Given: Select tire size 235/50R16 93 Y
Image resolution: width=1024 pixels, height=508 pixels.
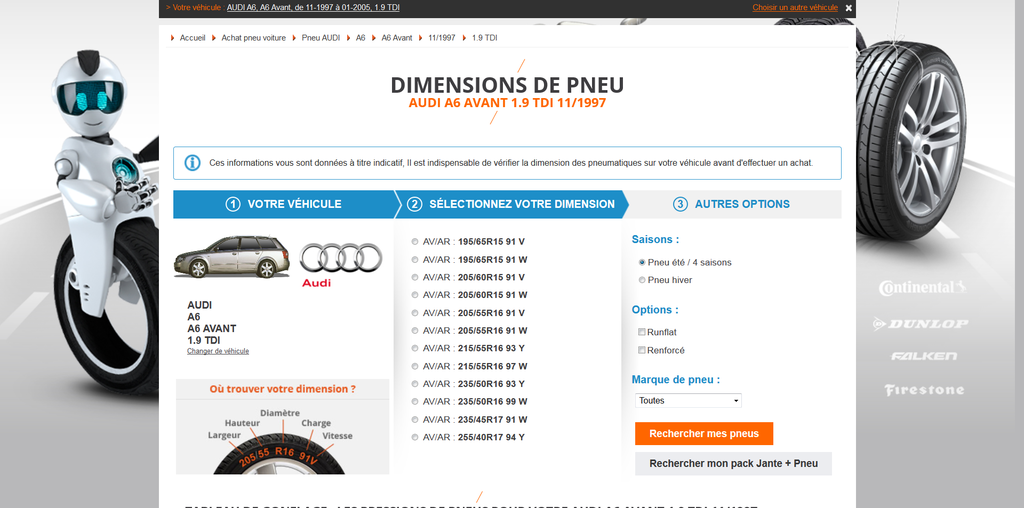Looking at the screenshot, I should click(x=415, y=384).
